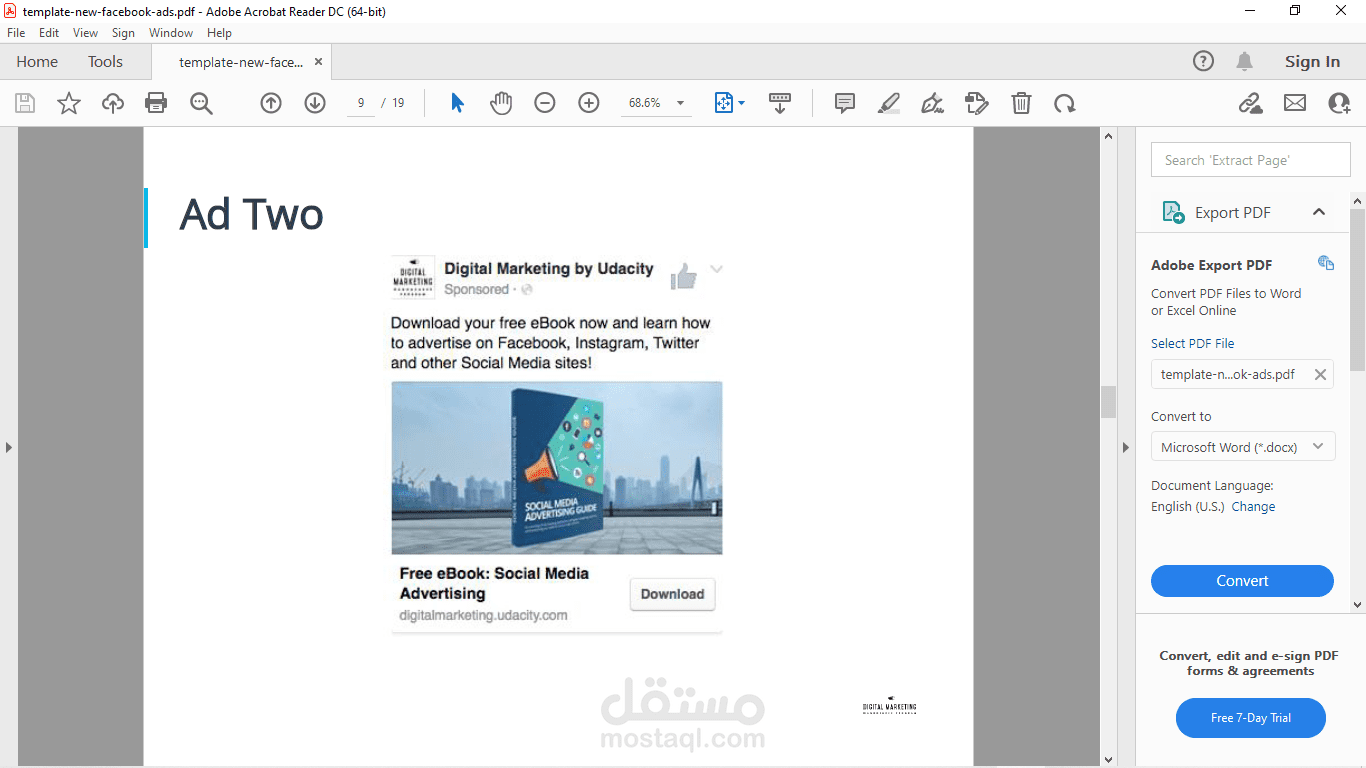Image resolution: width=1366 pixels, height=768 pixels.
Task: Send the file by email envelope icon
Action: (x=1295, y=103)
